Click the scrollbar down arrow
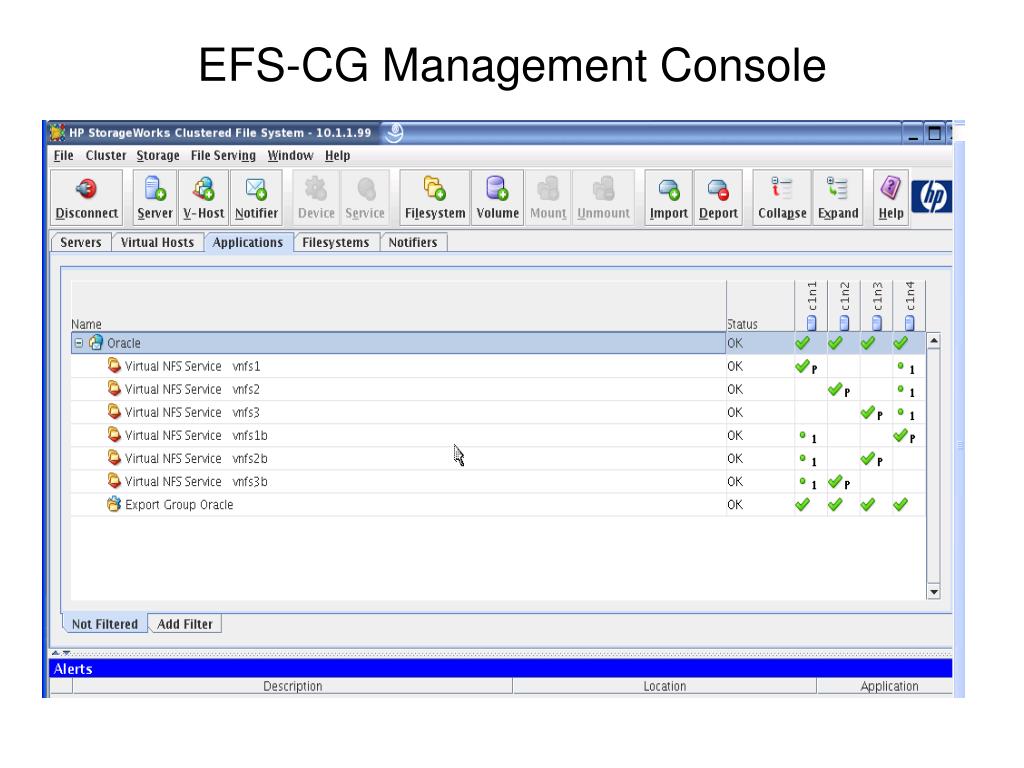 click(934, 592)
